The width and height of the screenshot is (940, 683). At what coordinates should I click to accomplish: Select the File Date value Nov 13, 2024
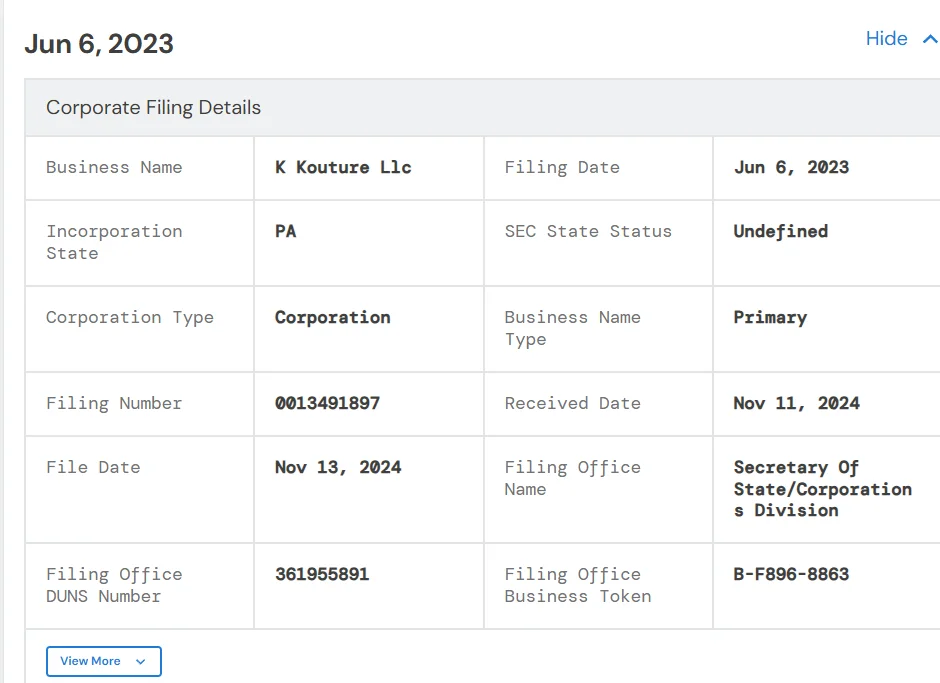tap(338, 468)
